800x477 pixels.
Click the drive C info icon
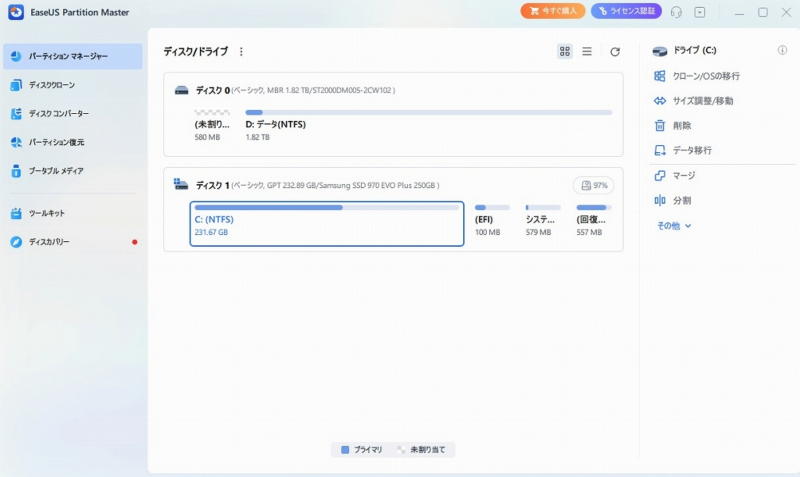[x=782, y=50]
